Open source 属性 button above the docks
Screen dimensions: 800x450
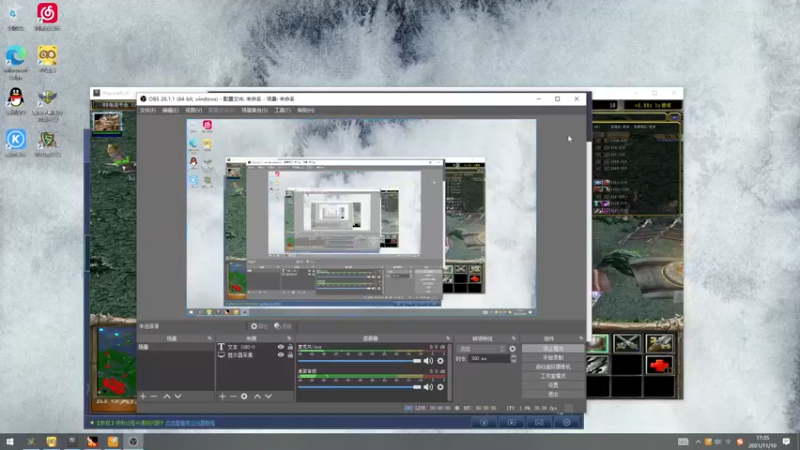(259, 326)
